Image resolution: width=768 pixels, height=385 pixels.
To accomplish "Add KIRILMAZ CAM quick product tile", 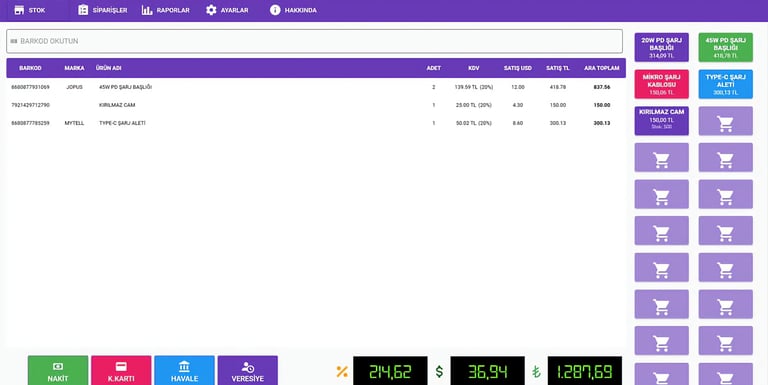I will coord(661,121).
